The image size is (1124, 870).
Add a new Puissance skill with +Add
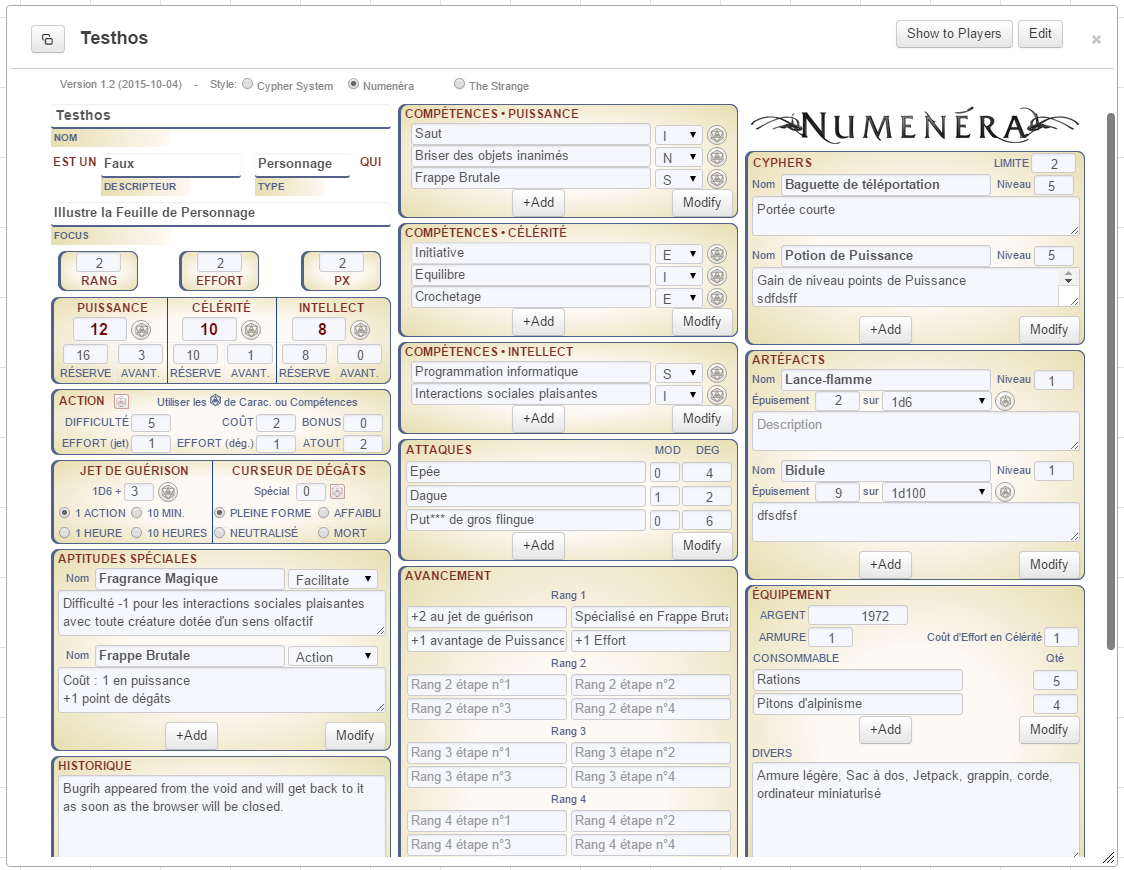(x=538, y=203)
